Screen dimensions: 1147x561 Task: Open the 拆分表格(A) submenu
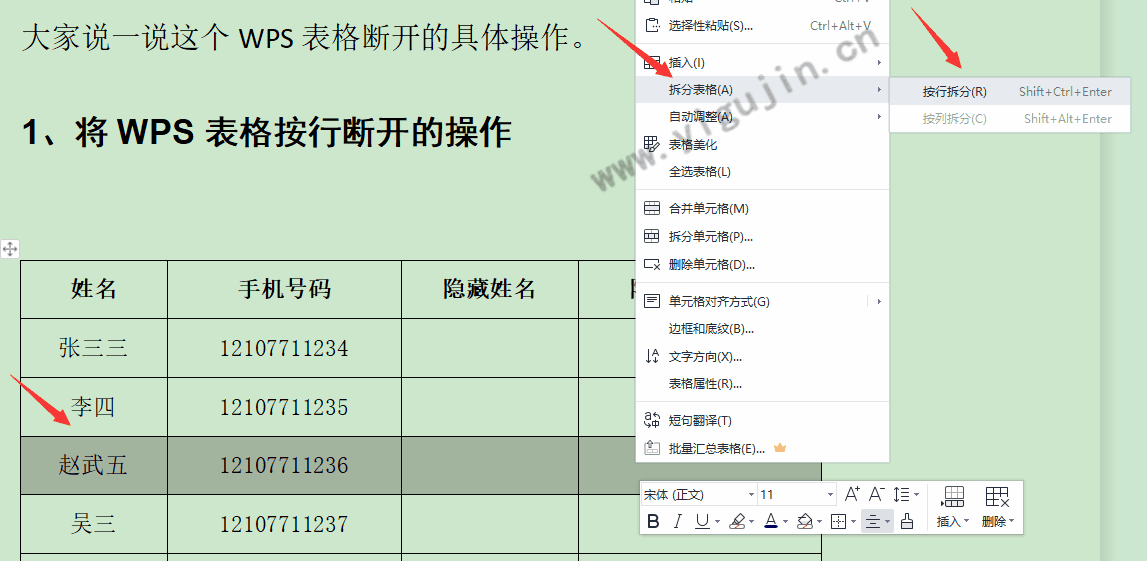click(762, 89)
